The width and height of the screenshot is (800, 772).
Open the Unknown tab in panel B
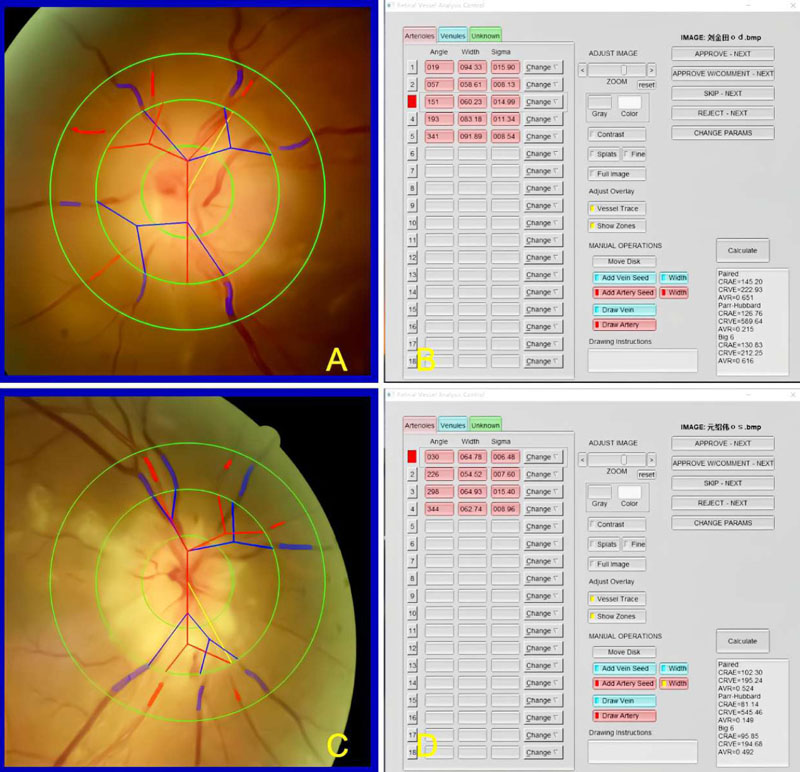point(485,36)
